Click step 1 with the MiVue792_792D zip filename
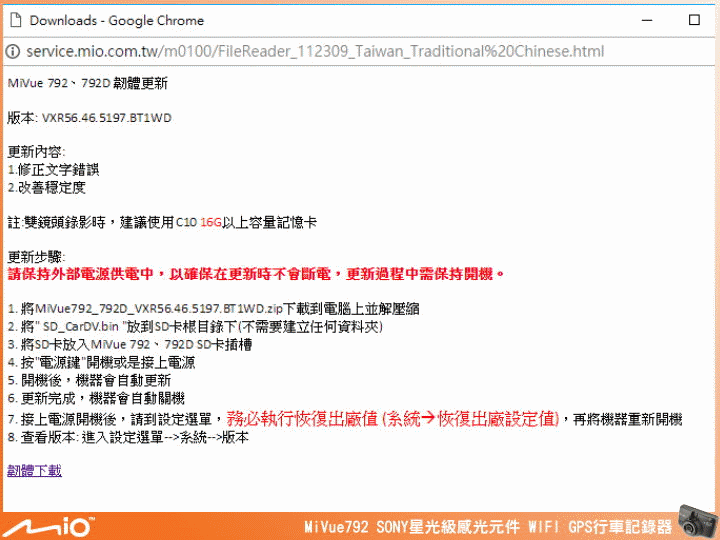Image resolution: width=720 pixels, height=540 pixels. (214, 309)
